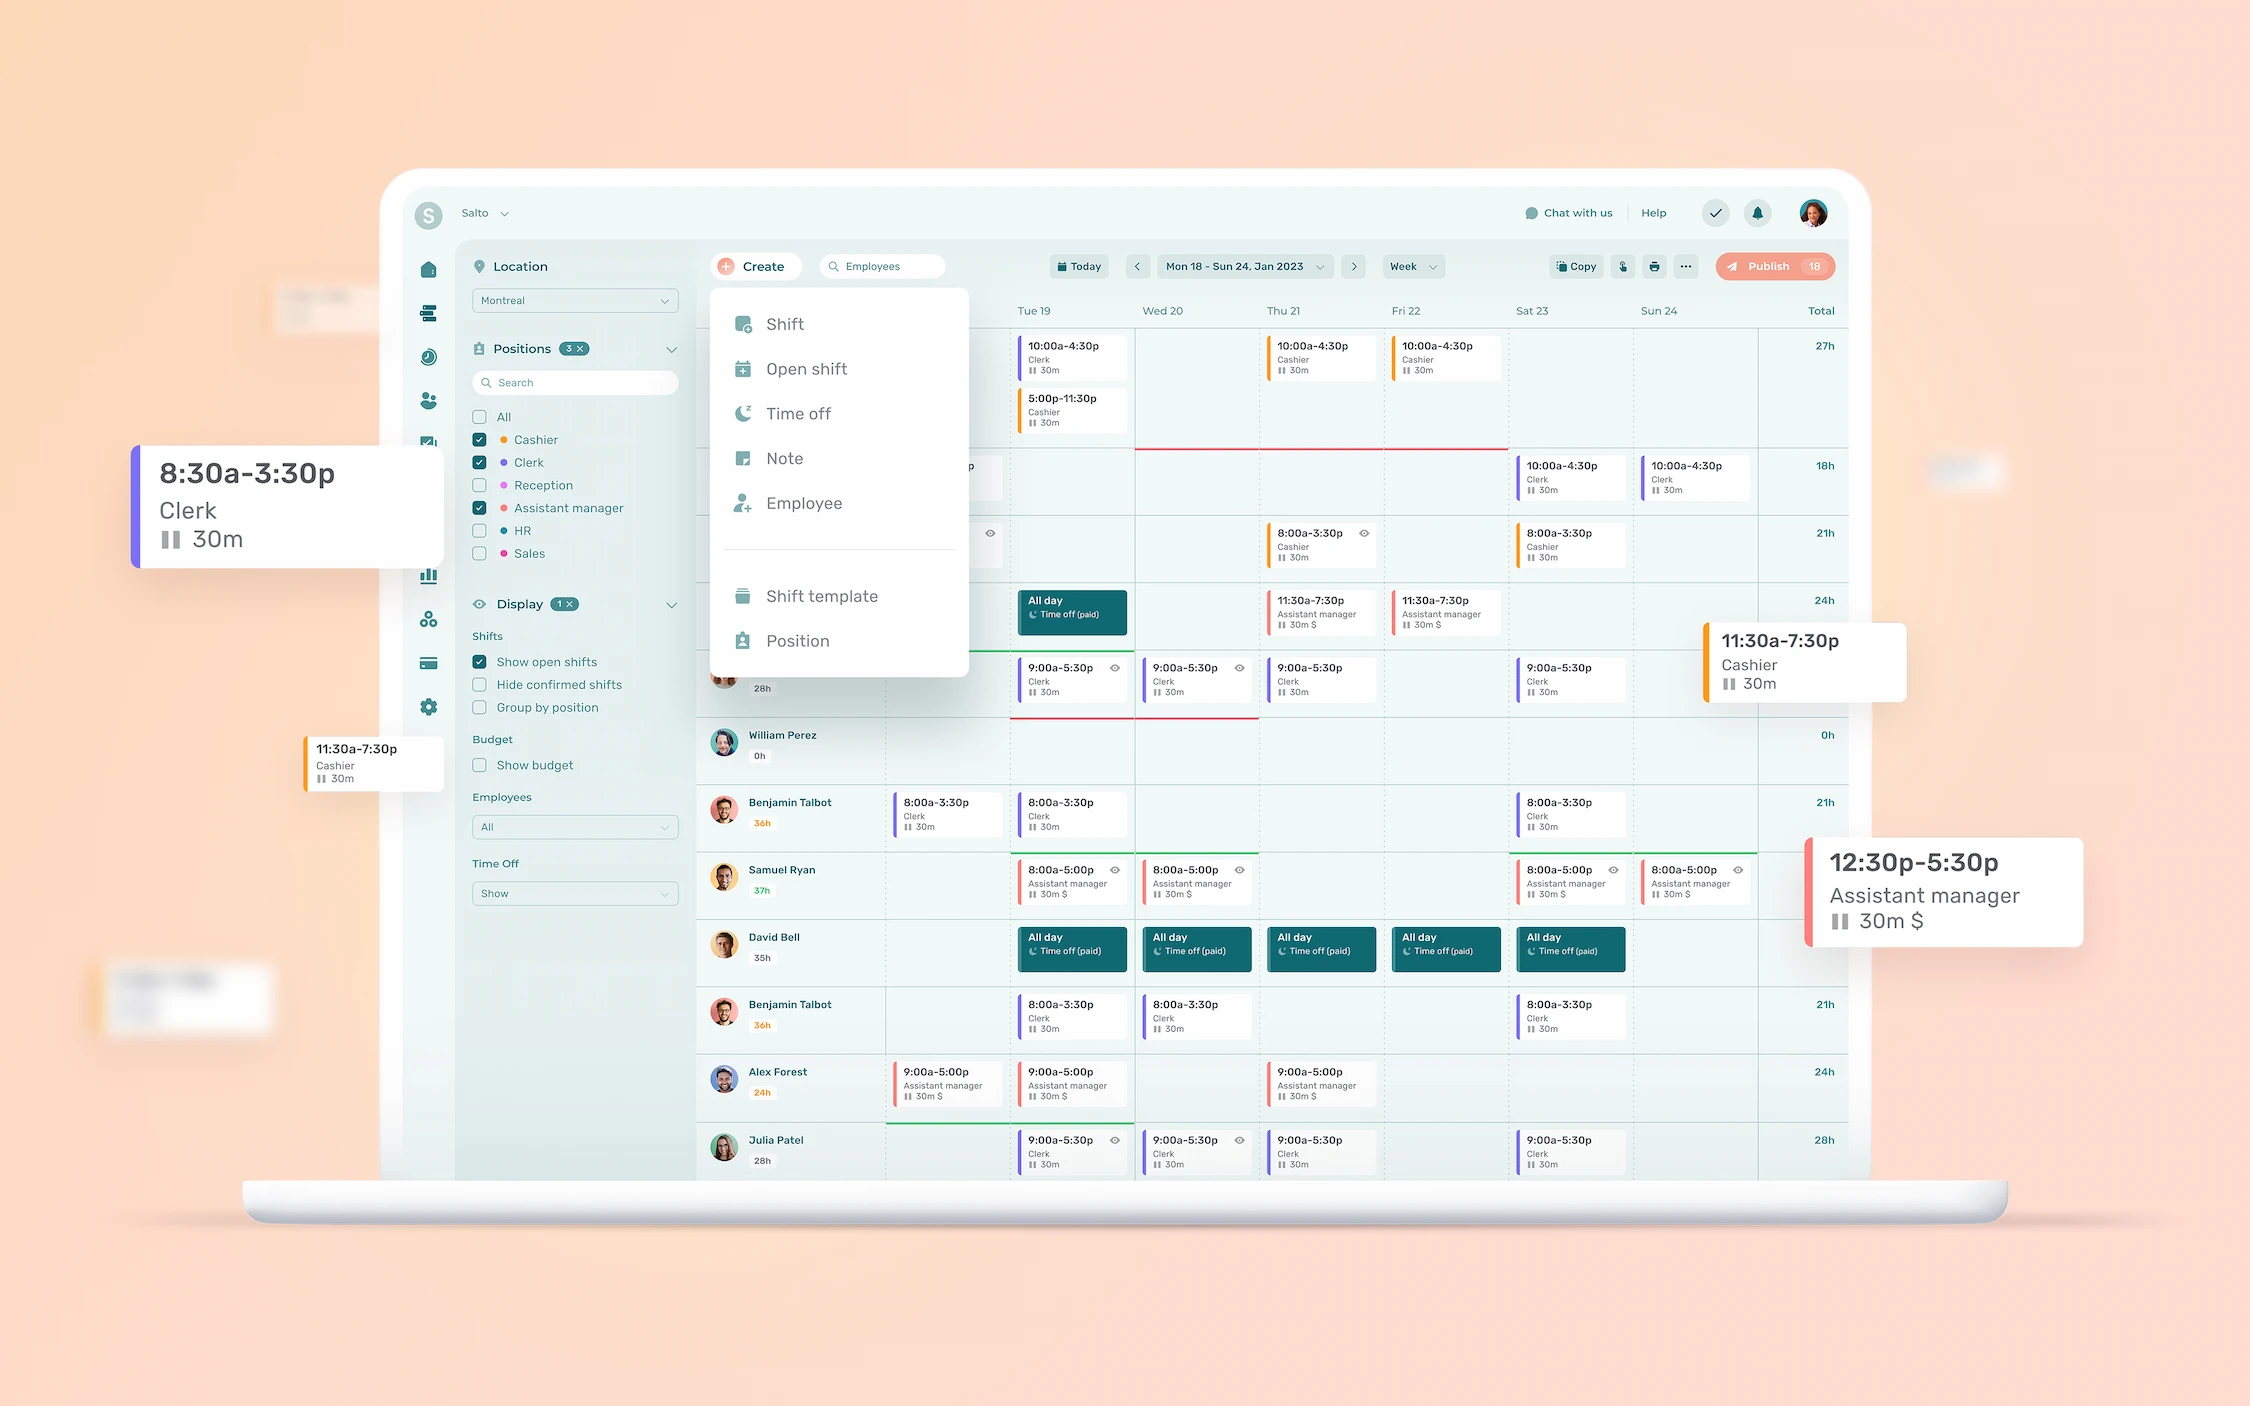Open the time clock icon in the sidebar
Screen dimensions: 2250x1406
pos(428,357)
